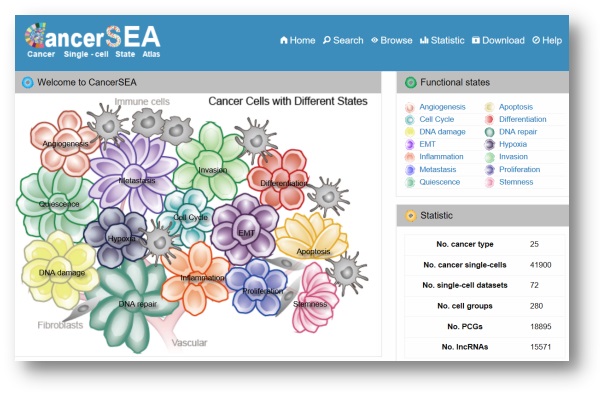Click the orange Statistic panel header icon
This screenshot has height=398, width=606.
tap(410, 216)
